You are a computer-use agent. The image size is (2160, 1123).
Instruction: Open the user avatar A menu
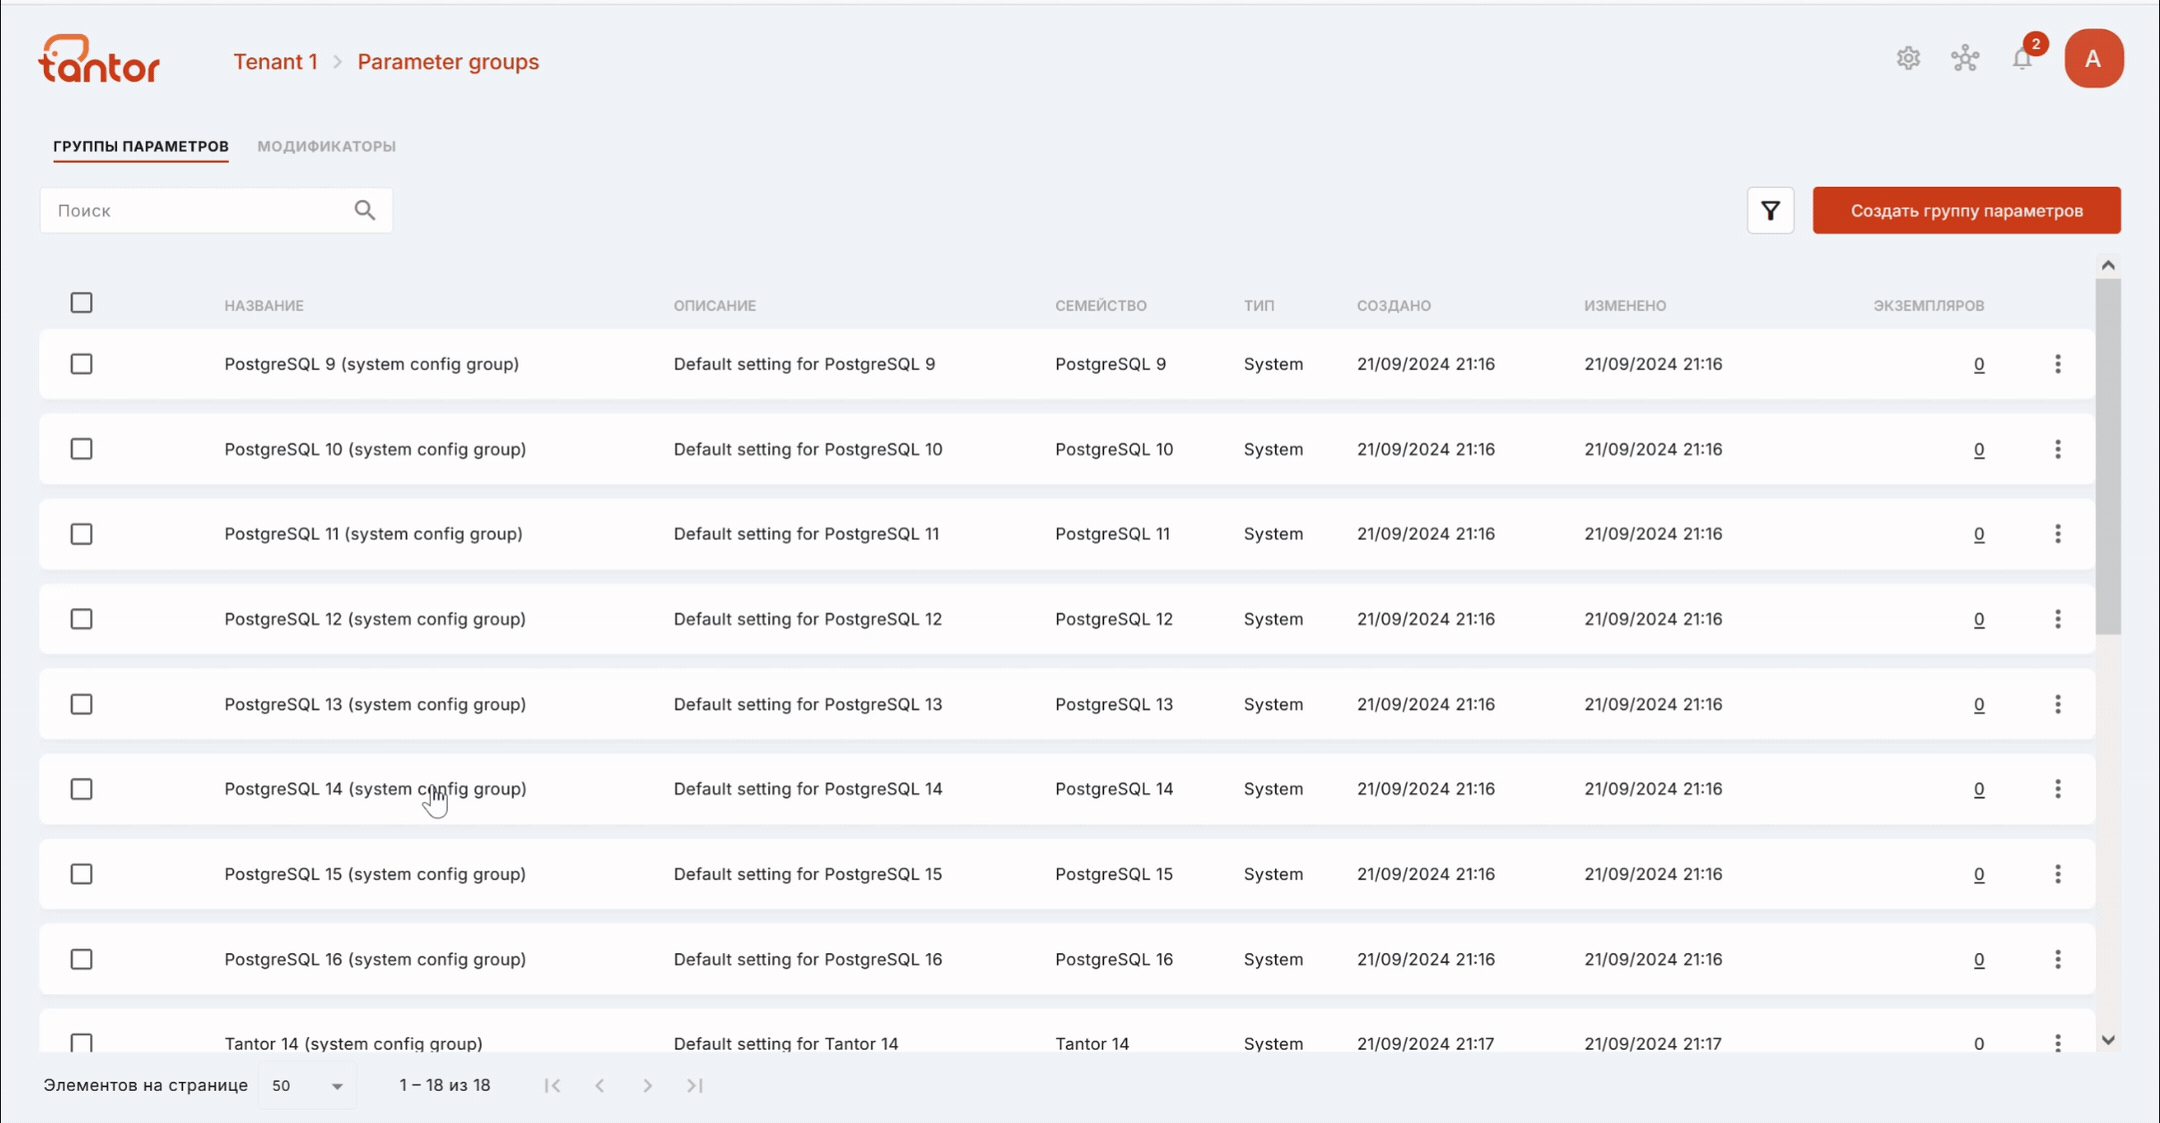2093,58
